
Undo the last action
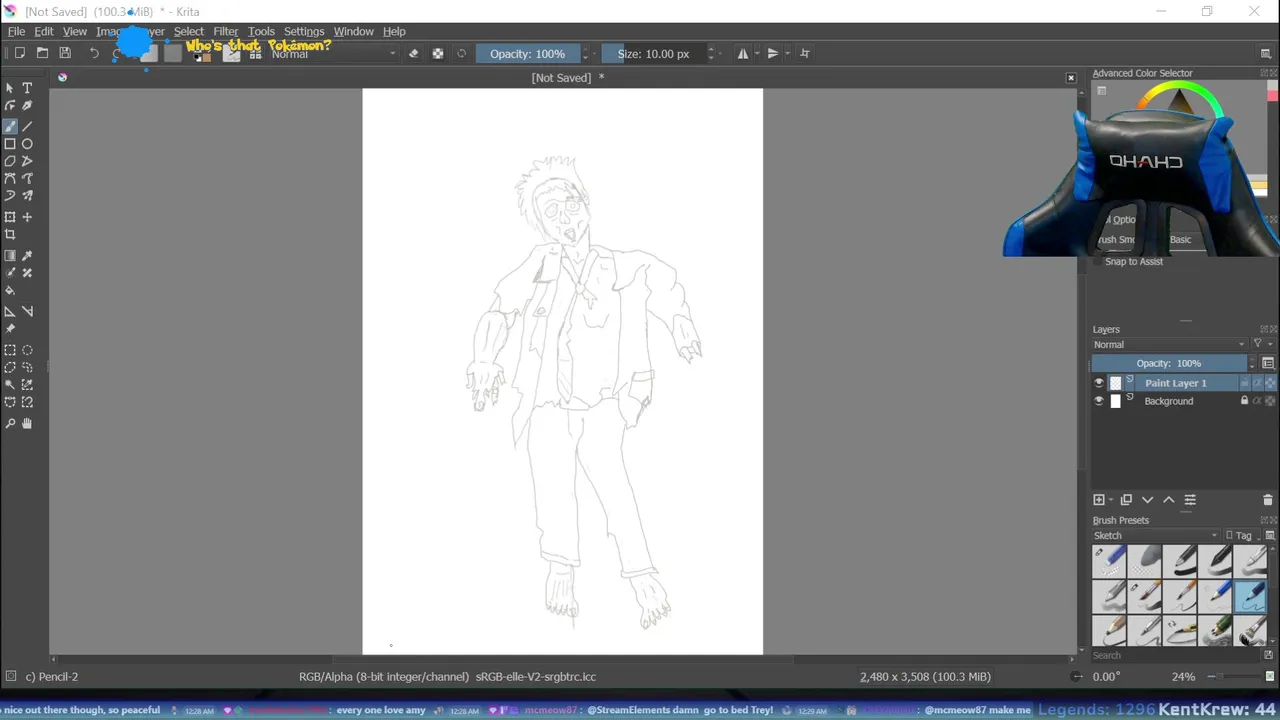click(x=94, y=53)
